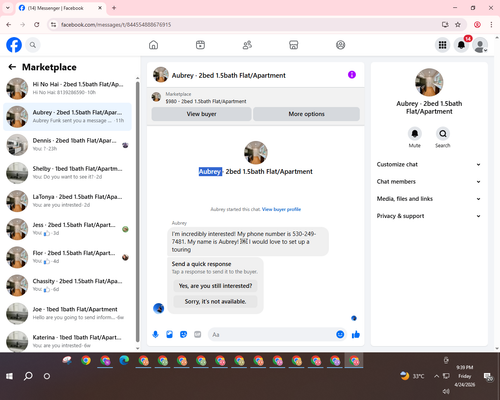Open the Facebook search magnifier
This screenshot has height=400, width=500.
[33, 45]
